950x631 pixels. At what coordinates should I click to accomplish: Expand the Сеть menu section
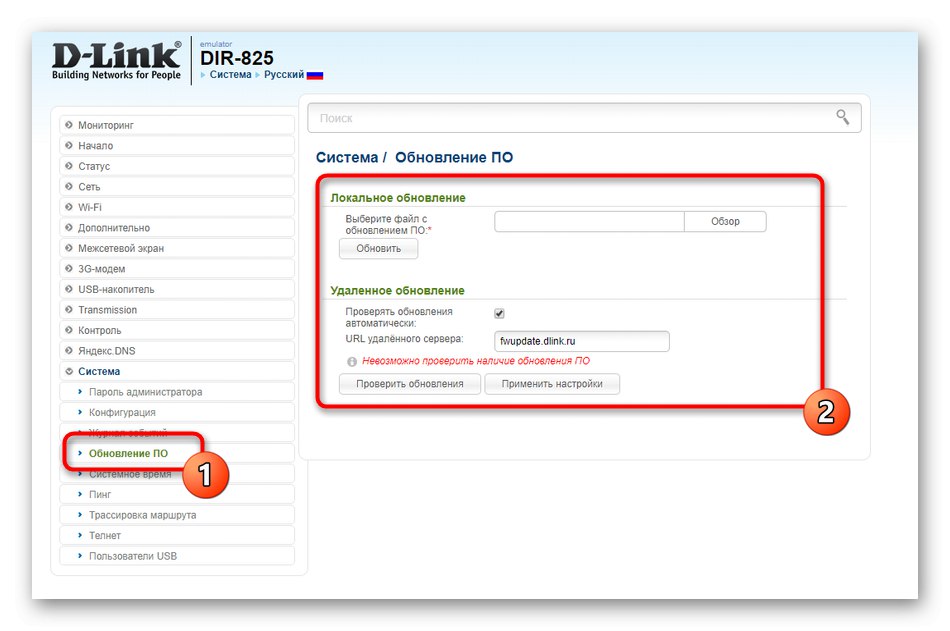click(177, 187)
